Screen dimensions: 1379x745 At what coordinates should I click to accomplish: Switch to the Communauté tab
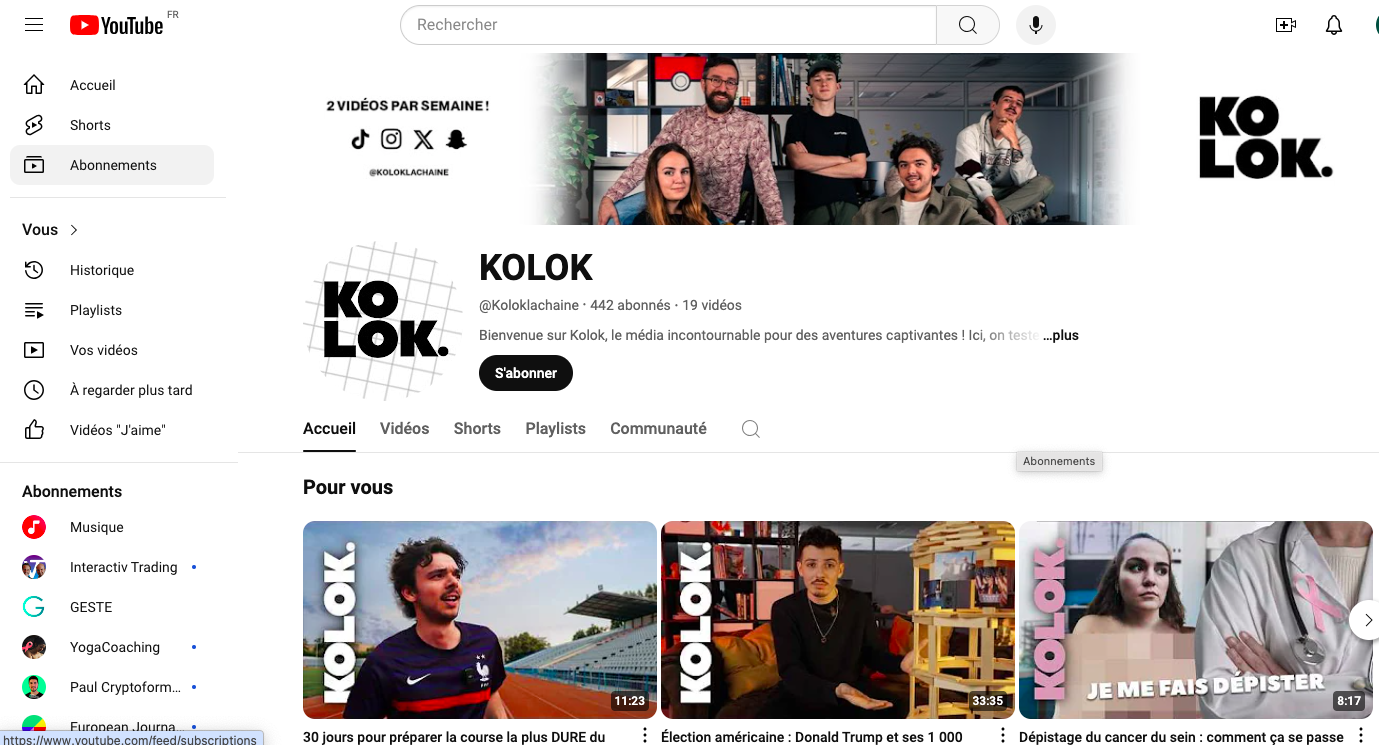pyautogui.click(x=658, y=428)
